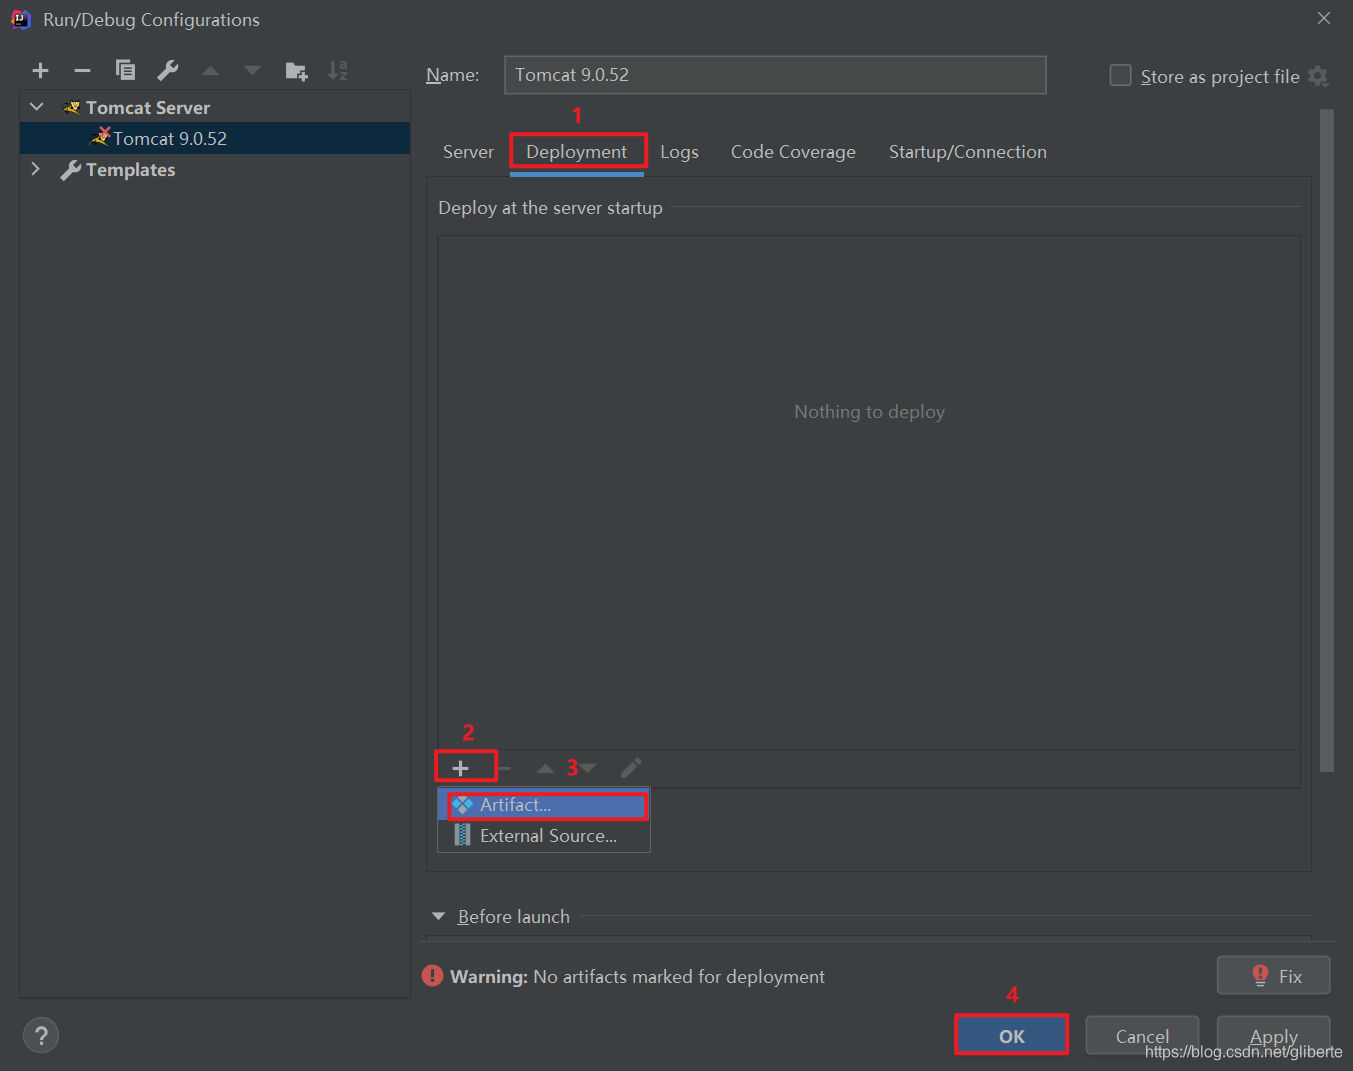Add new configuration with plus icon
The image size is (1353, 1071).
40,70
